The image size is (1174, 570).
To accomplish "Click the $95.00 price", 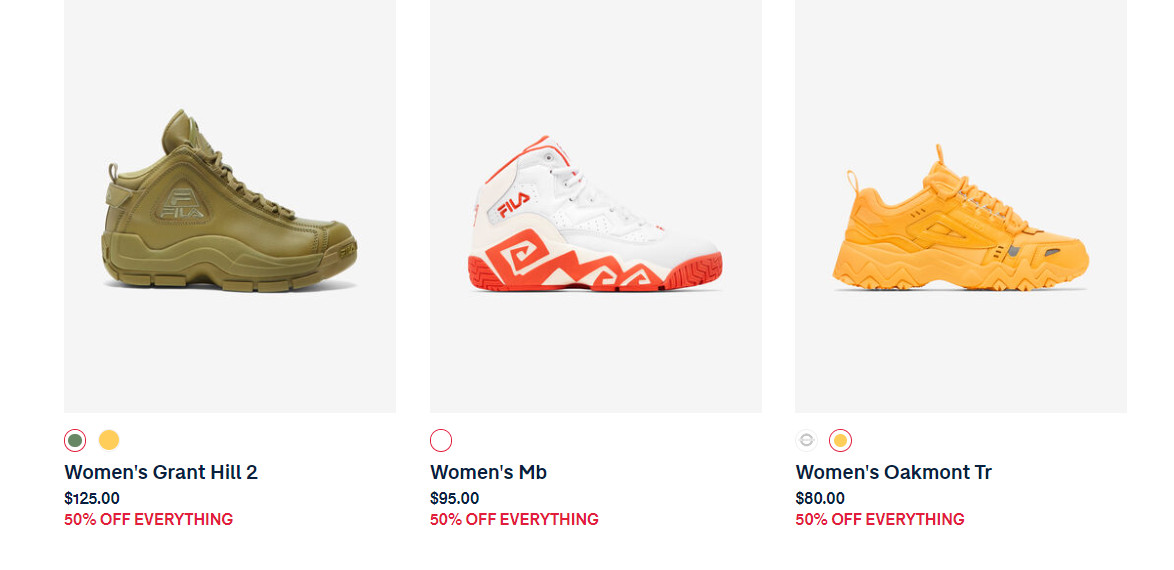I will pyautogui.click(x=455, y=498).
